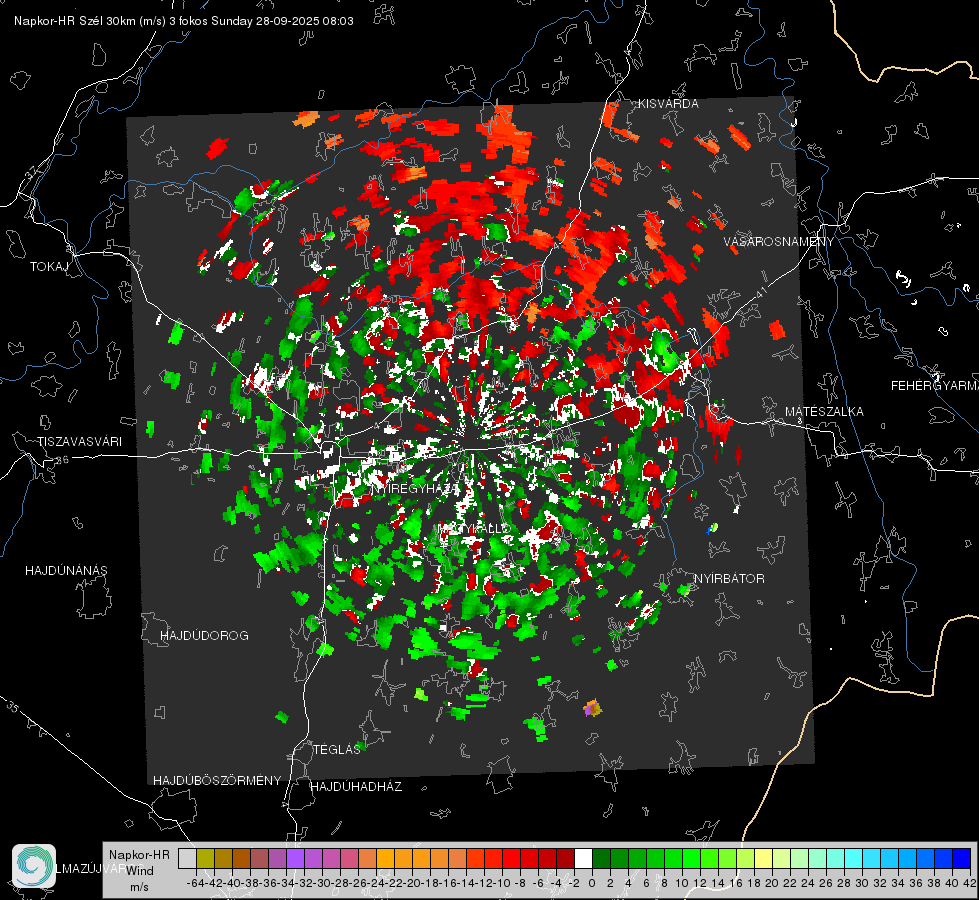The height and width of the screenshot is (900, 979).
Task: Click the TISZAVASVÁRI city label
Action: pyautogui.click(x=79, y=442)
